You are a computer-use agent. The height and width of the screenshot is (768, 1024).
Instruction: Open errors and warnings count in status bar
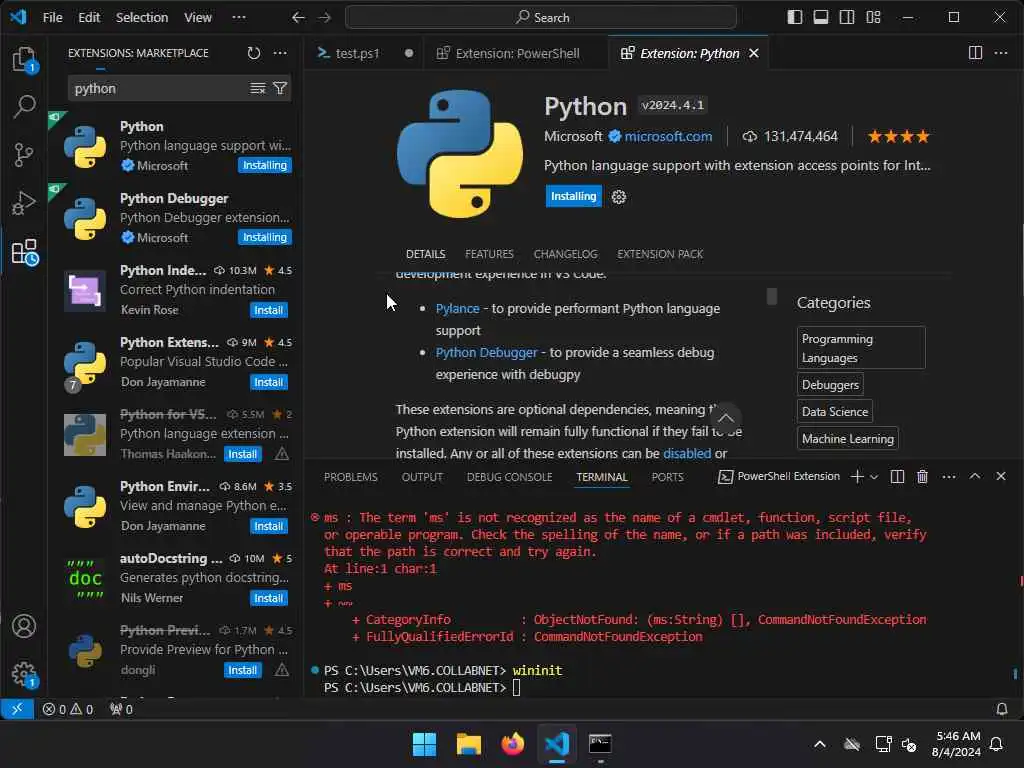click(x=68, y=709)
